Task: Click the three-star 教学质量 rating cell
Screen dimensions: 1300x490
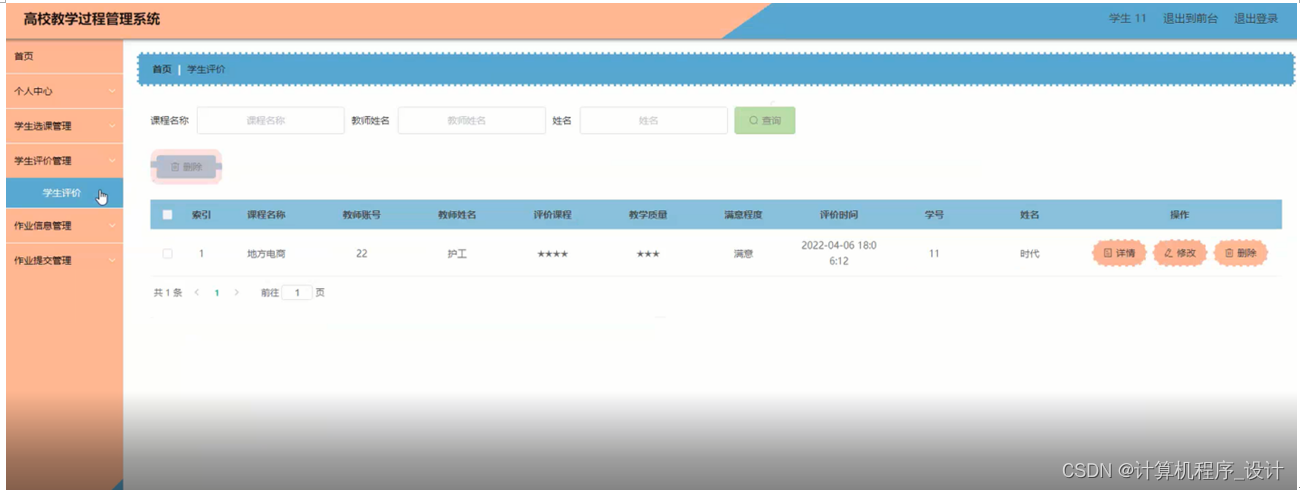Action: (648, 254)
